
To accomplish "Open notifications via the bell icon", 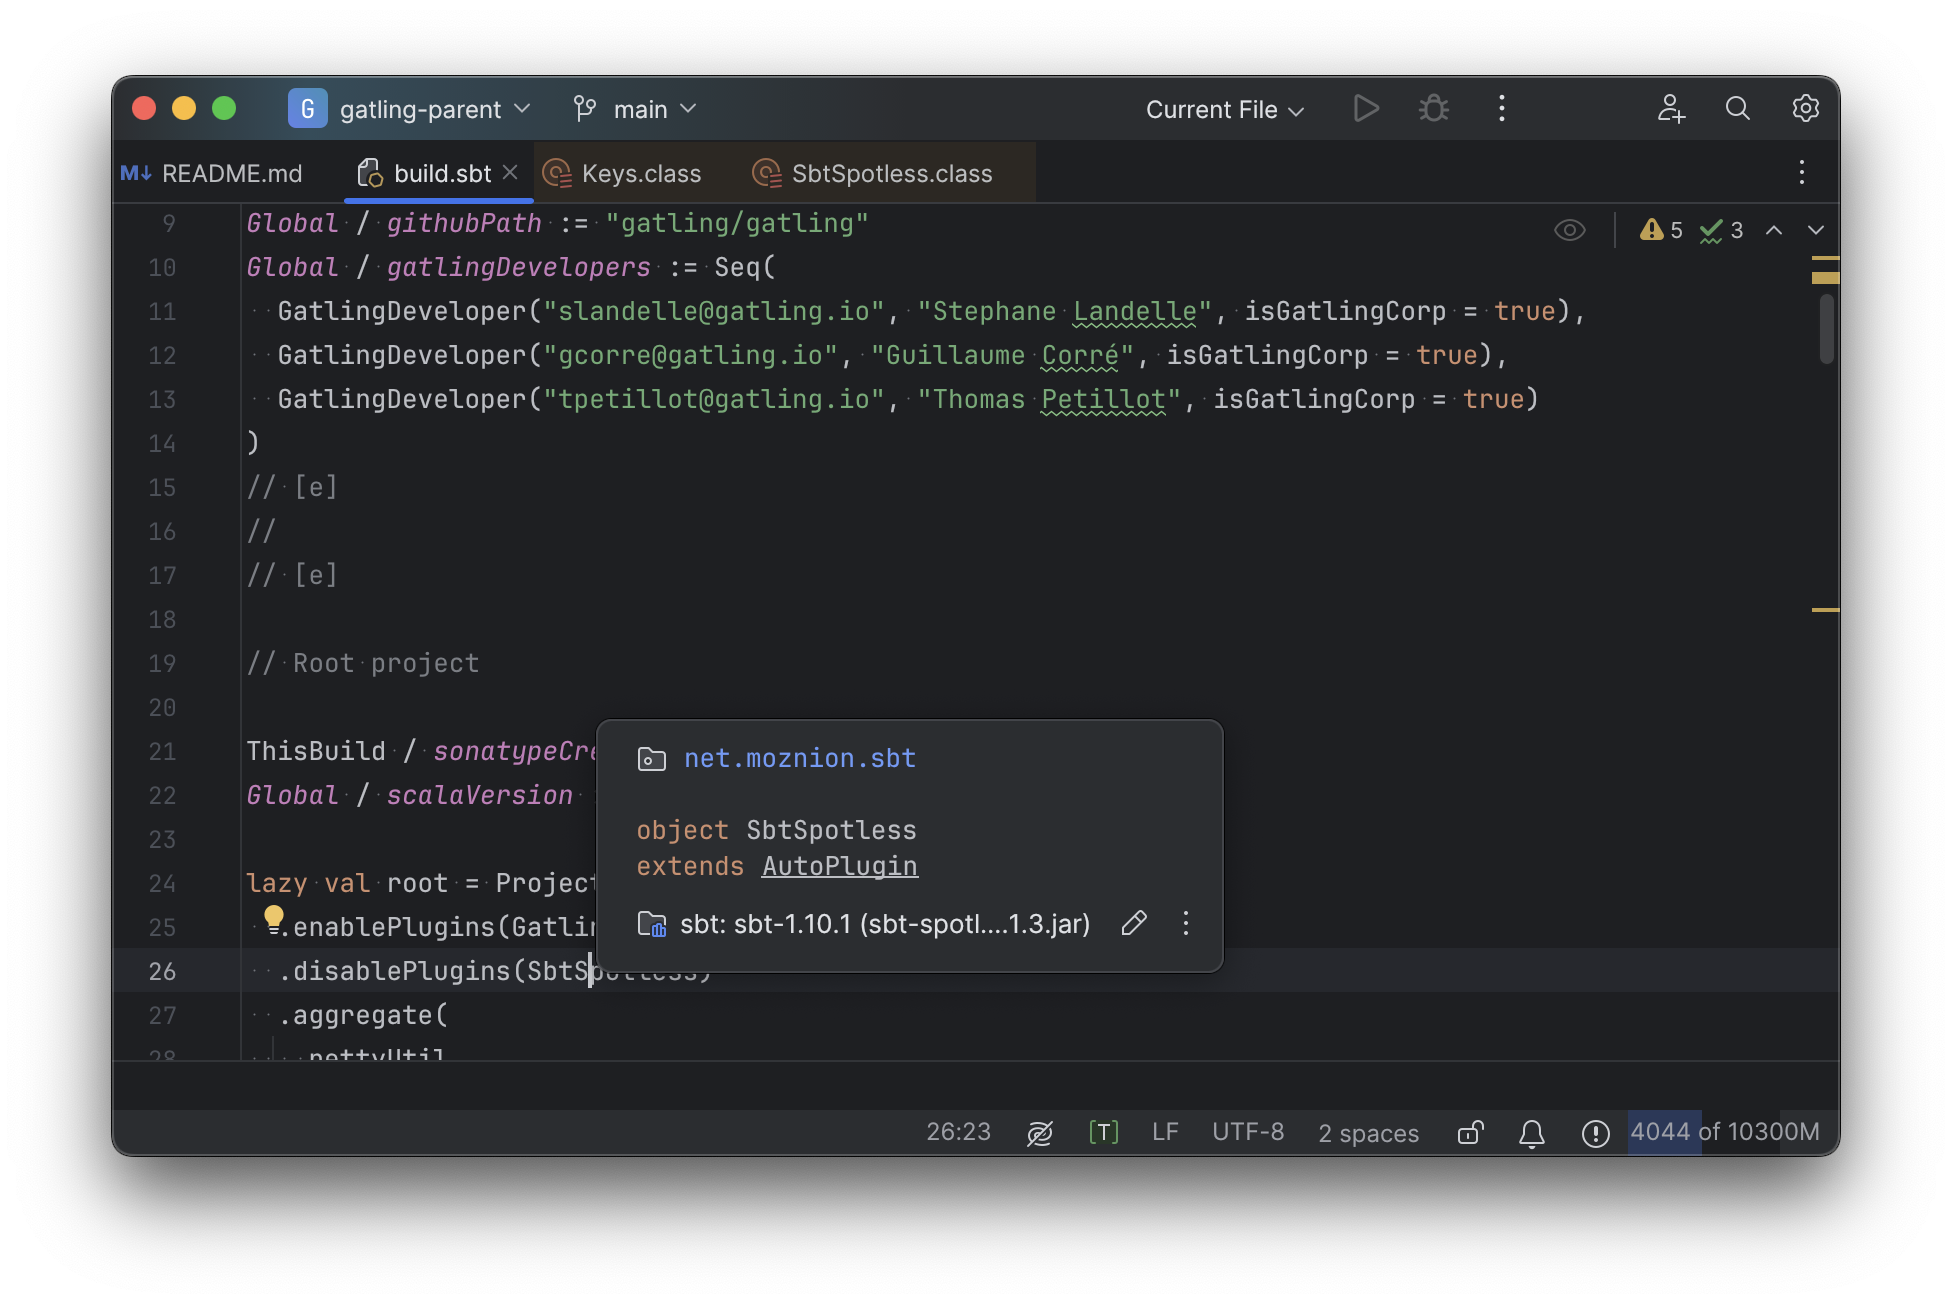I will (x=1531, y=1133).
